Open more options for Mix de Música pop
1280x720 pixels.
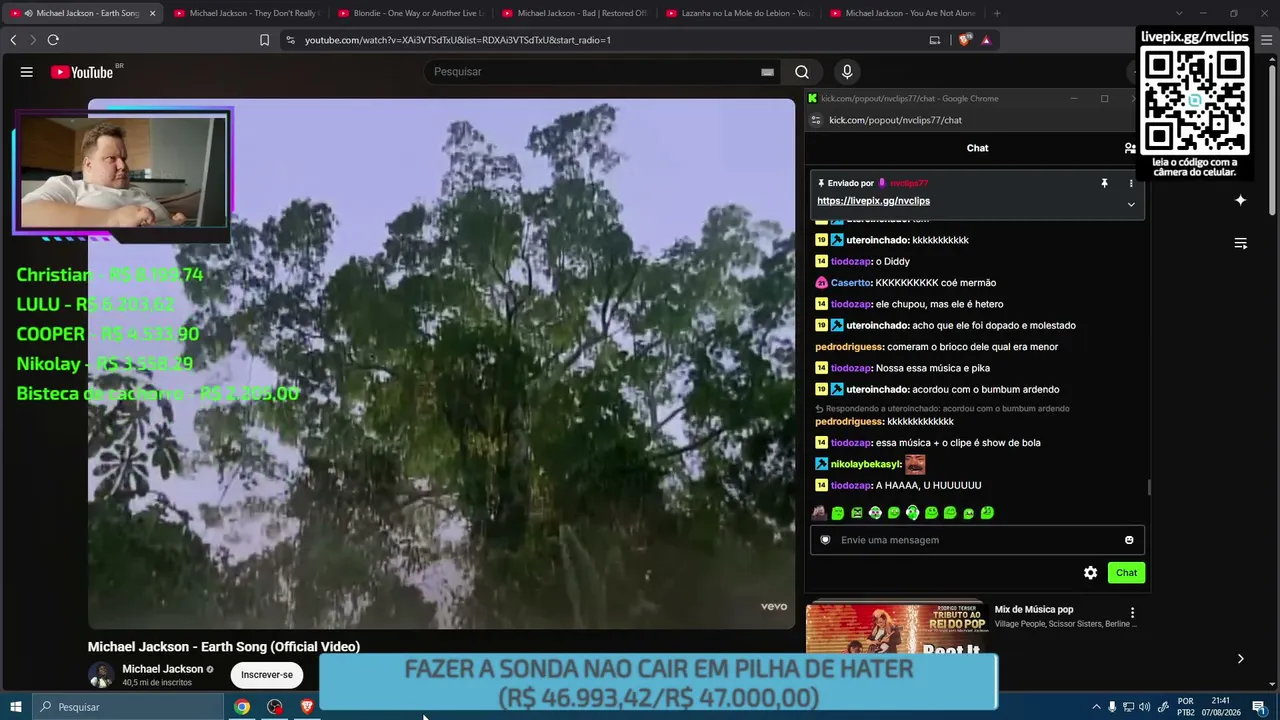(x=1132, y=613)
